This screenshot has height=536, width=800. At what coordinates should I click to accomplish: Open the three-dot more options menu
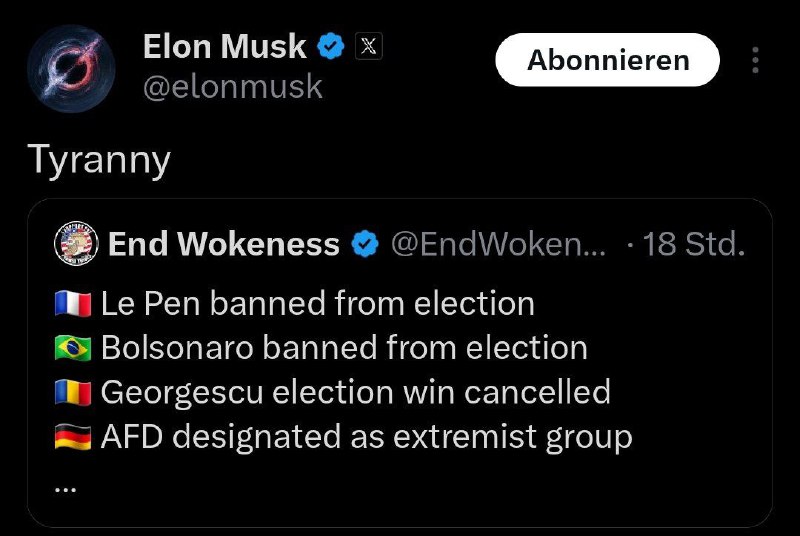tap(753, 60)
